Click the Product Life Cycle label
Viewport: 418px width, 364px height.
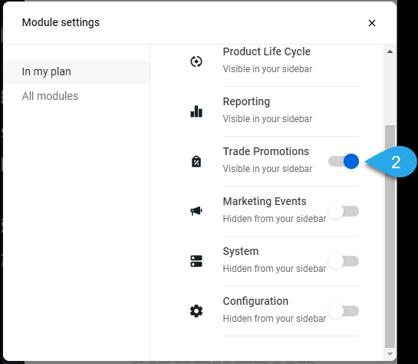tap(266, 52)
